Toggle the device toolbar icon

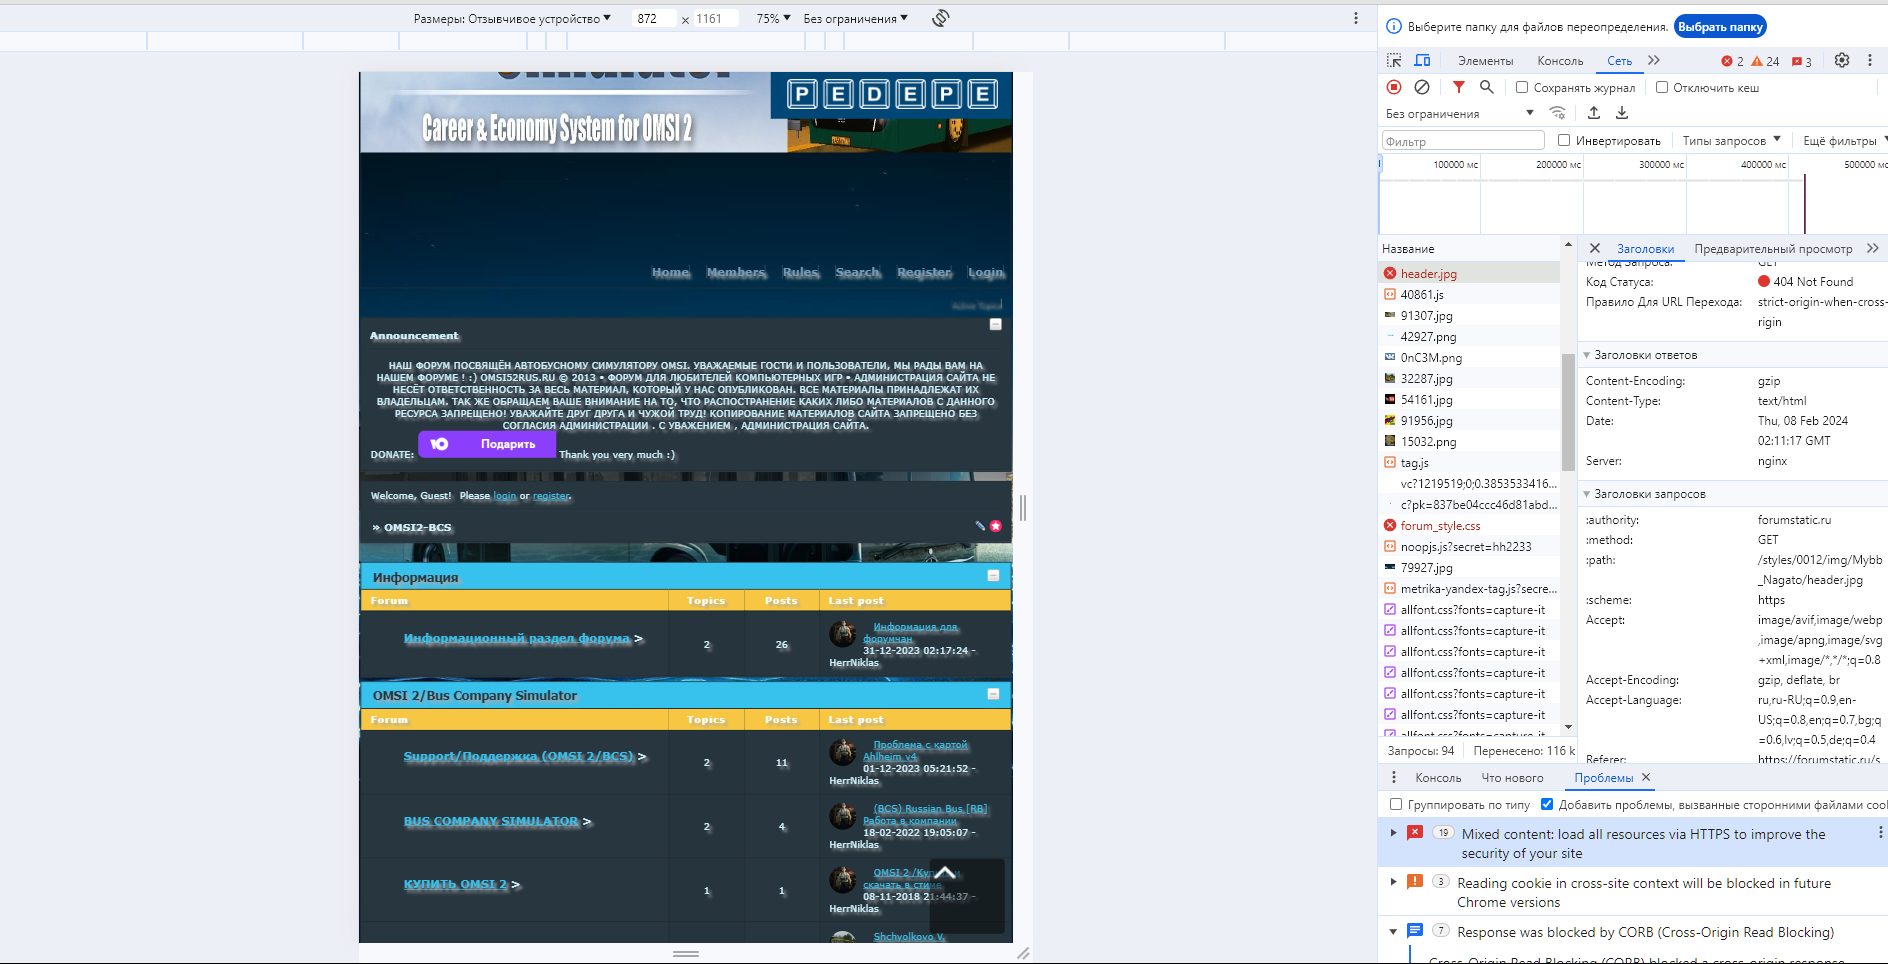click(x=1422, y=61)
